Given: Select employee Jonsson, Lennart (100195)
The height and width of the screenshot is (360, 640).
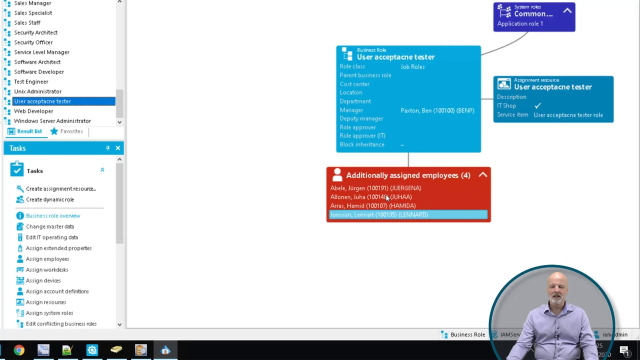Looking at the screenshot, I should 409,215.
